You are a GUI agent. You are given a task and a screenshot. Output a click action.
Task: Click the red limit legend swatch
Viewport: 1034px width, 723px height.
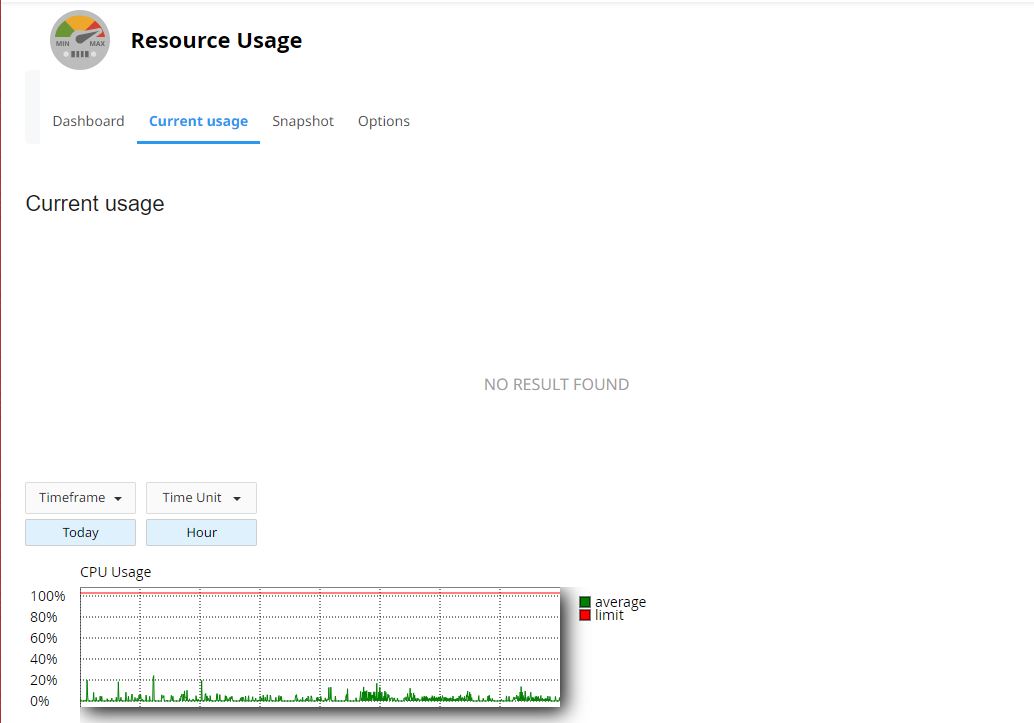[x=585, y=615]
